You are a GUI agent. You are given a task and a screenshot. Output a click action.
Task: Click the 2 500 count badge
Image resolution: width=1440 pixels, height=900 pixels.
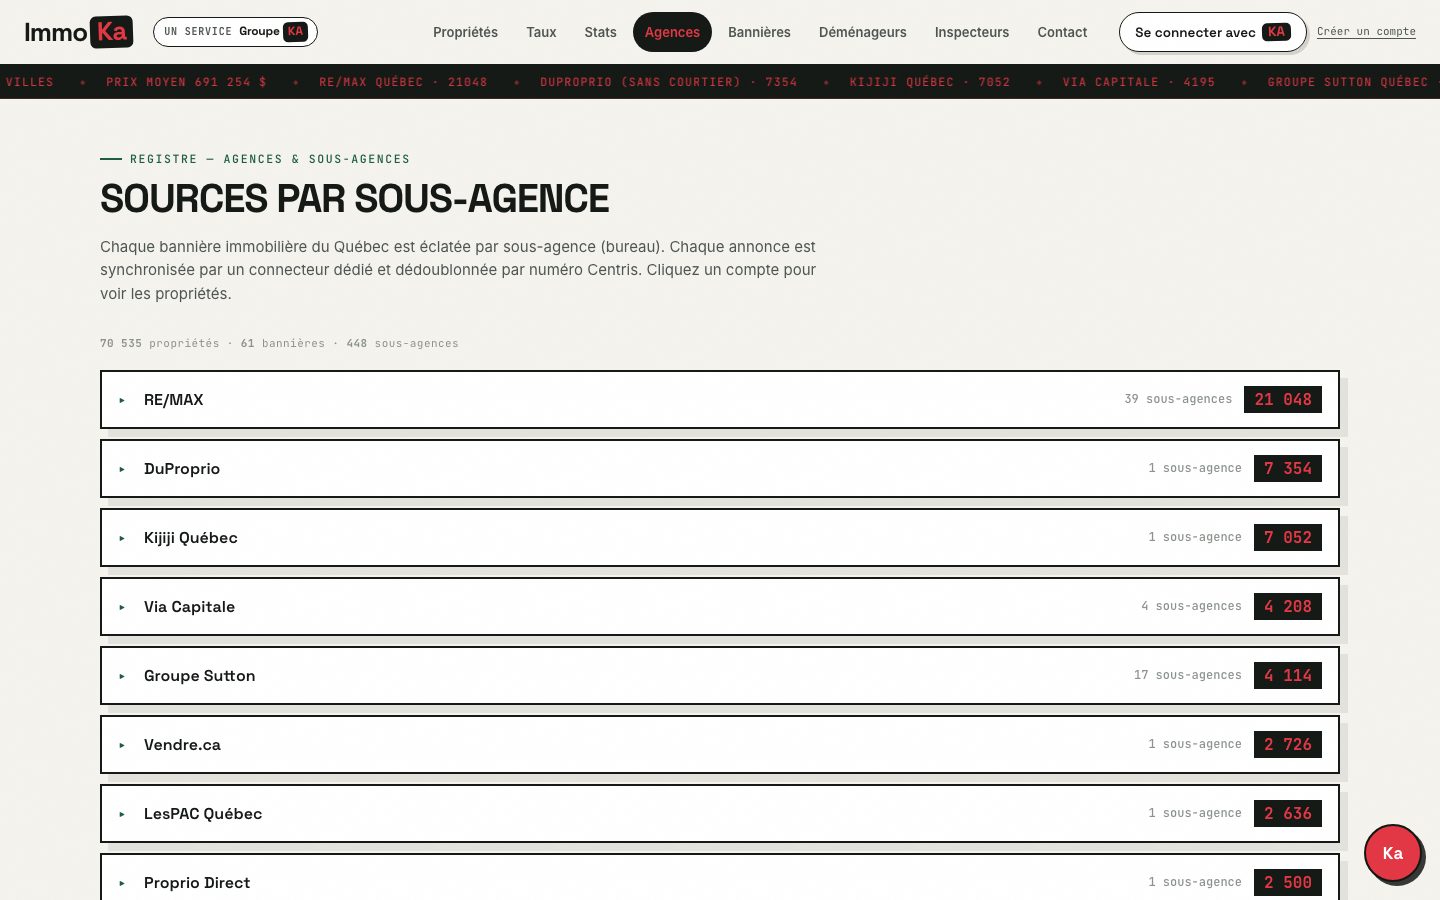(x=1288, y=883)
